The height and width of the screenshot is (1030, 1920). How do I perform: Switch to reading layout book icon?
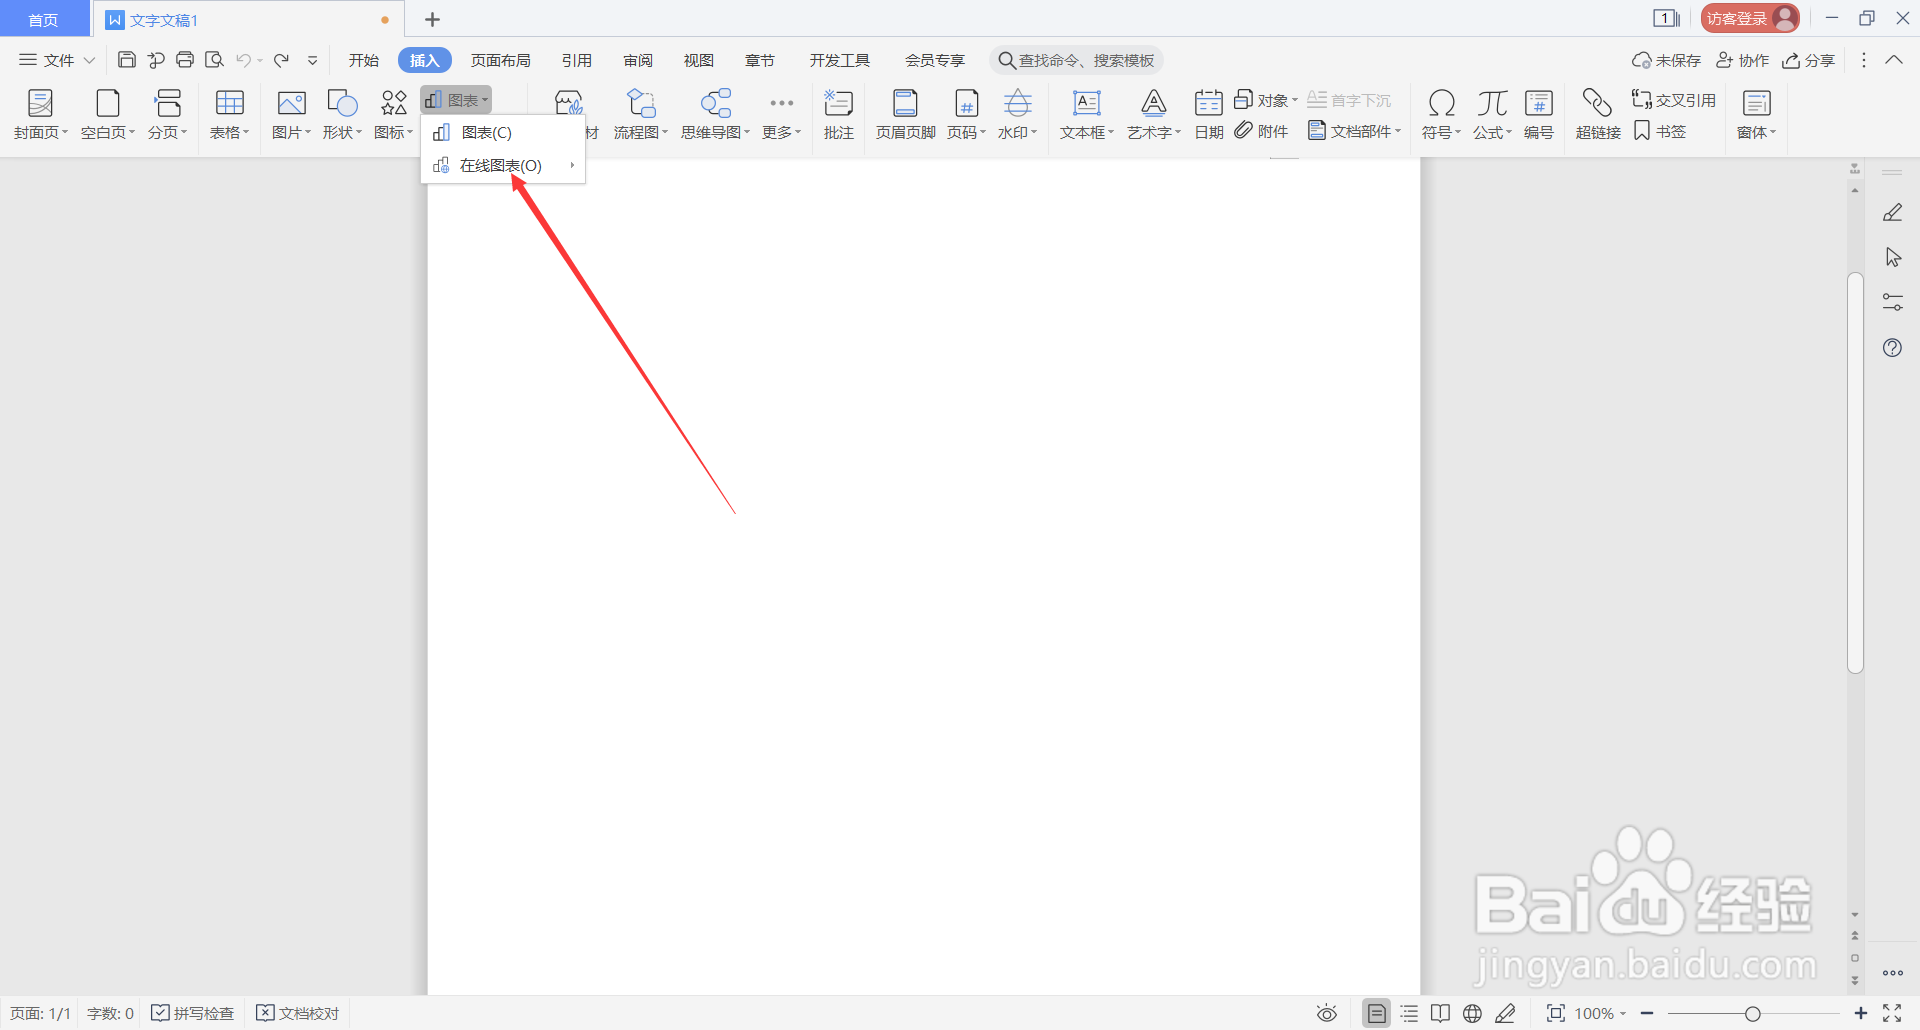[1440, 1013]
